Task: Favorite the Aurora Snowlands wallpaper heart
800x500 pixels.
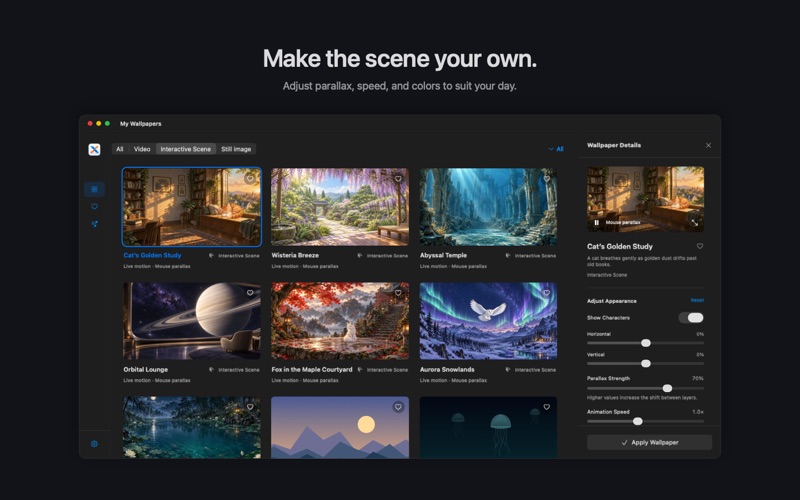Action: (x=546, y=293)
